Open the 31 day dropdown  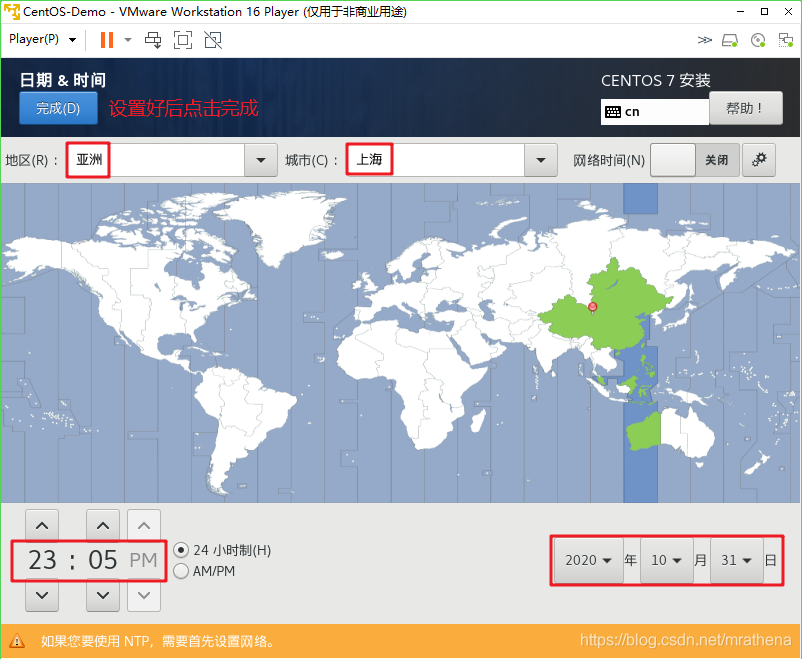click(737, 560)
